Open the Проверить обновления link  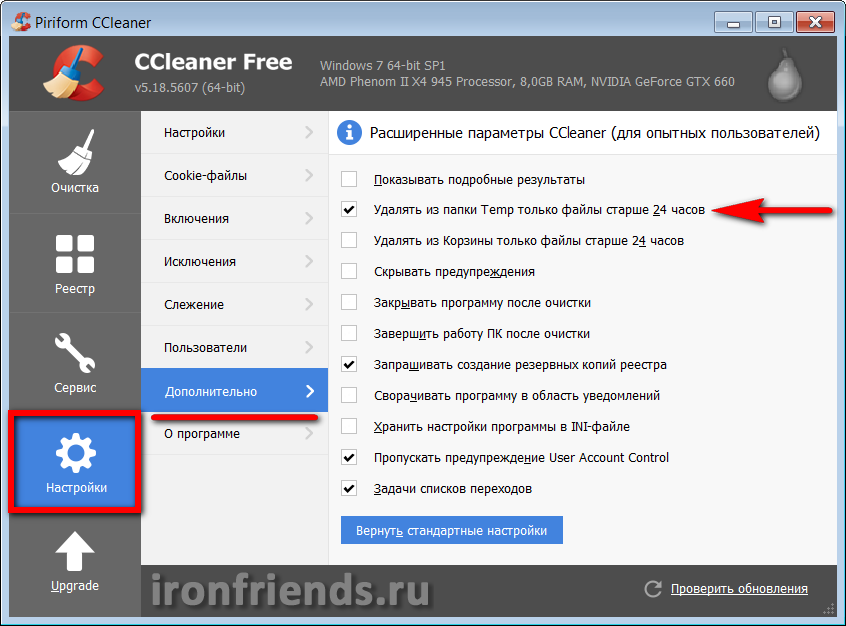739,589
